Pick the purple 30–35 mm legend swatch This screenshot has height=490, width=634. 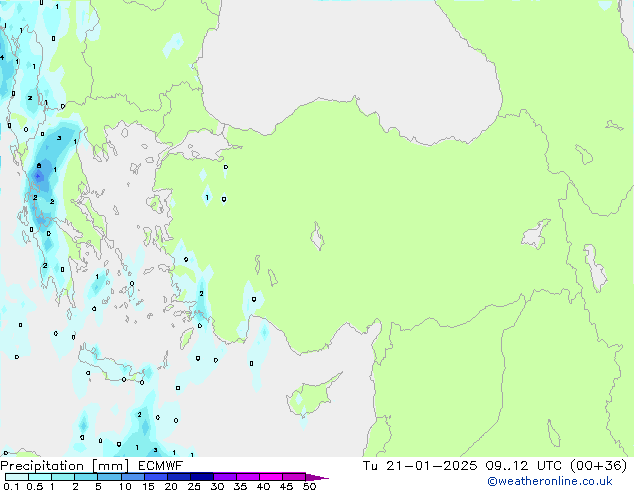click(224, 477)
